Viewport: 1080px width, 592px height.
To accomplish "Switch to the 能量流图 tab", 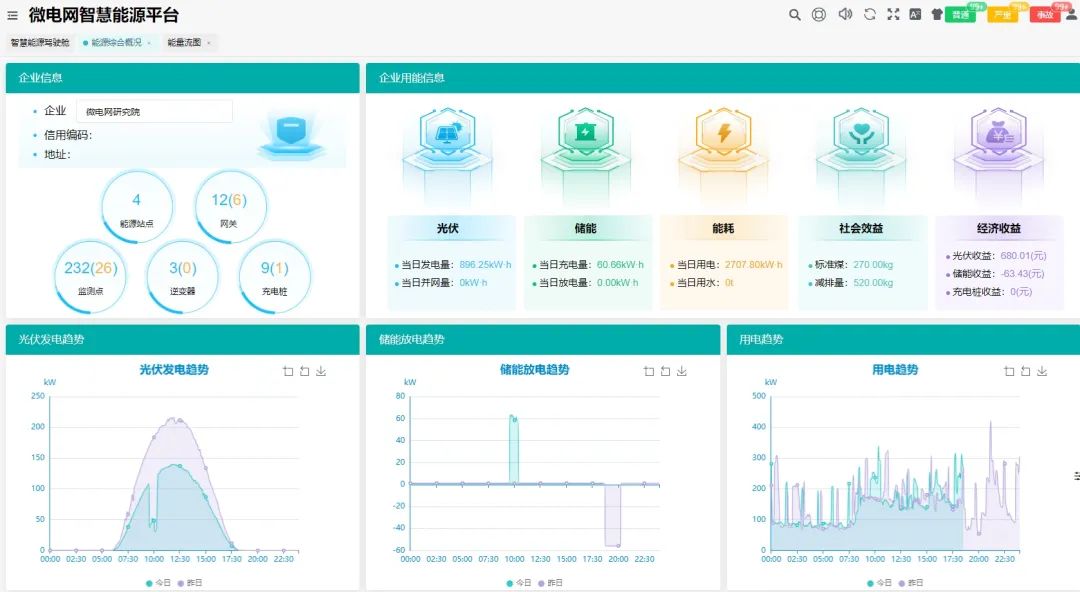I will pyautogui.click(x=184, y=43).
